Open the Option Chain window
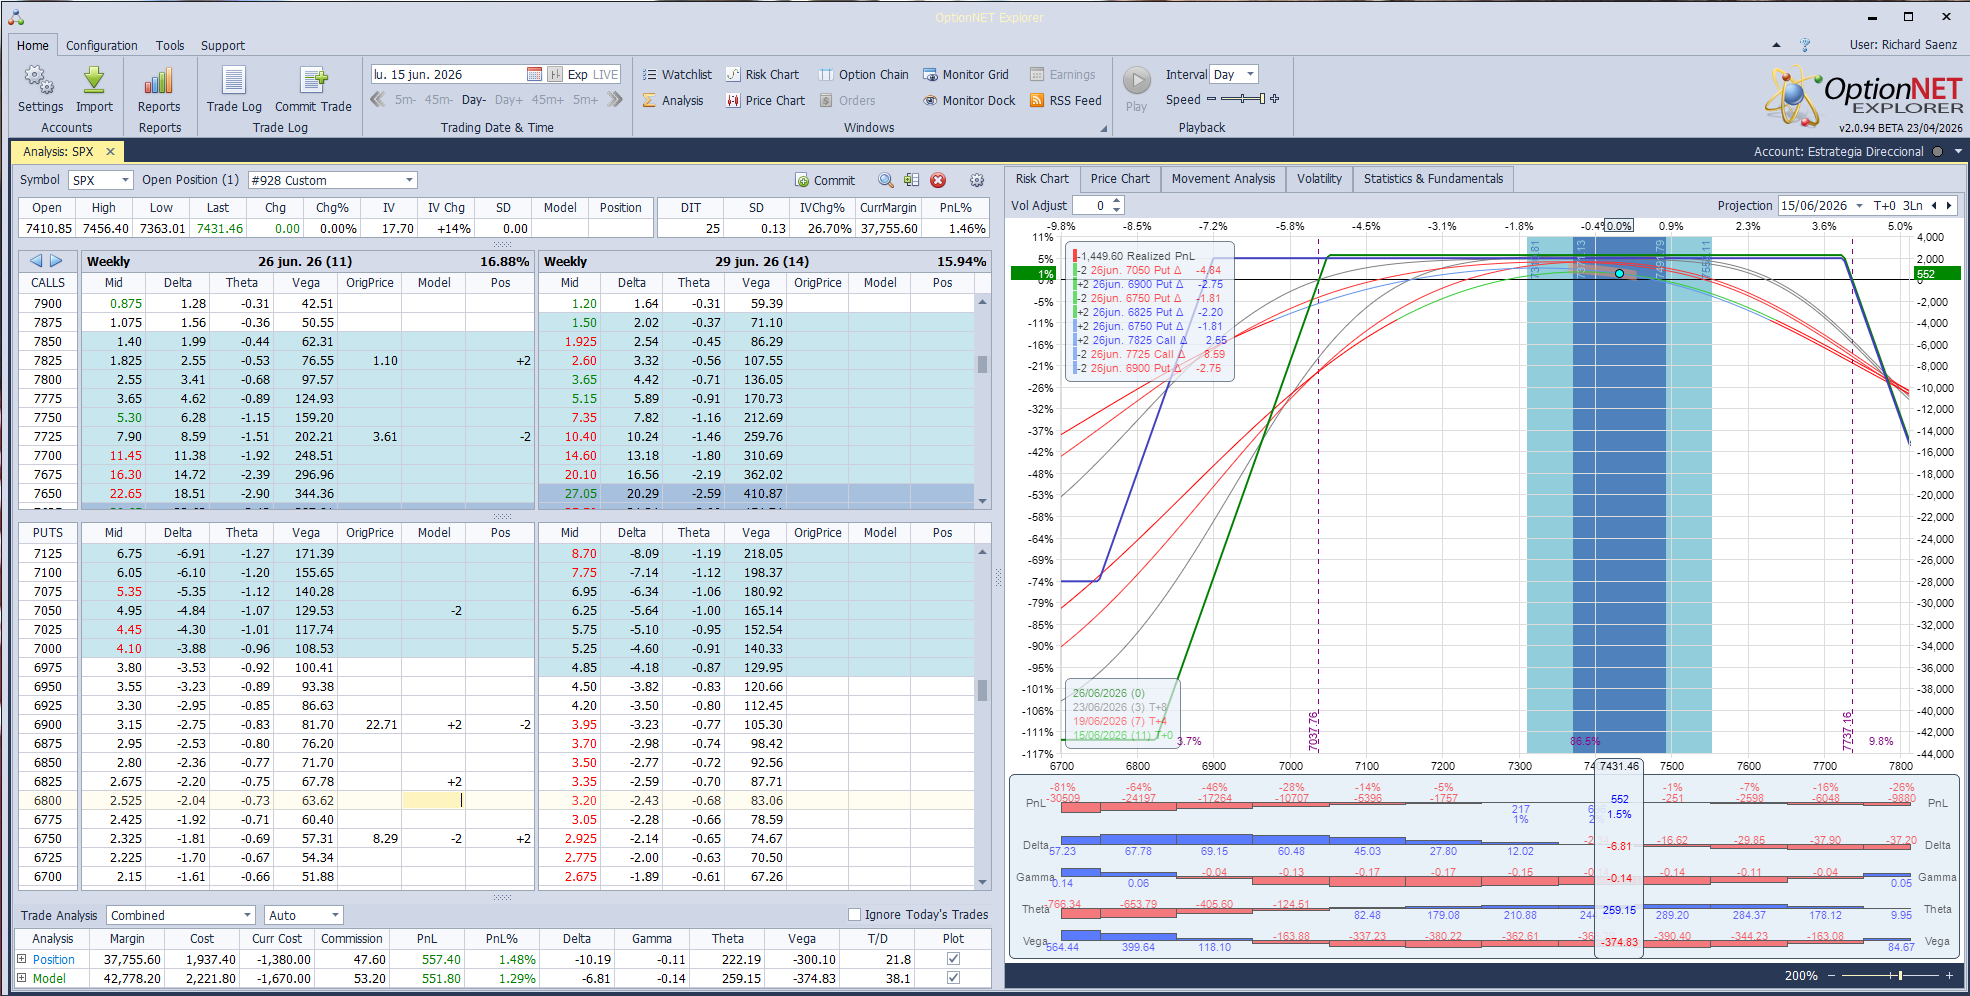The height and width of the screenshot is (996, 1970). 863,74
